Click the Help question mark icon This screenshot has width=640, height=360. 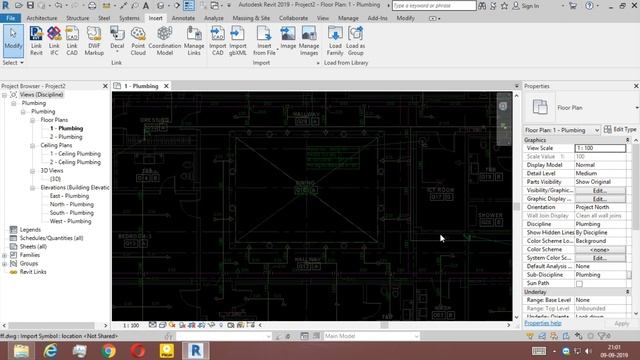[589, 6]
